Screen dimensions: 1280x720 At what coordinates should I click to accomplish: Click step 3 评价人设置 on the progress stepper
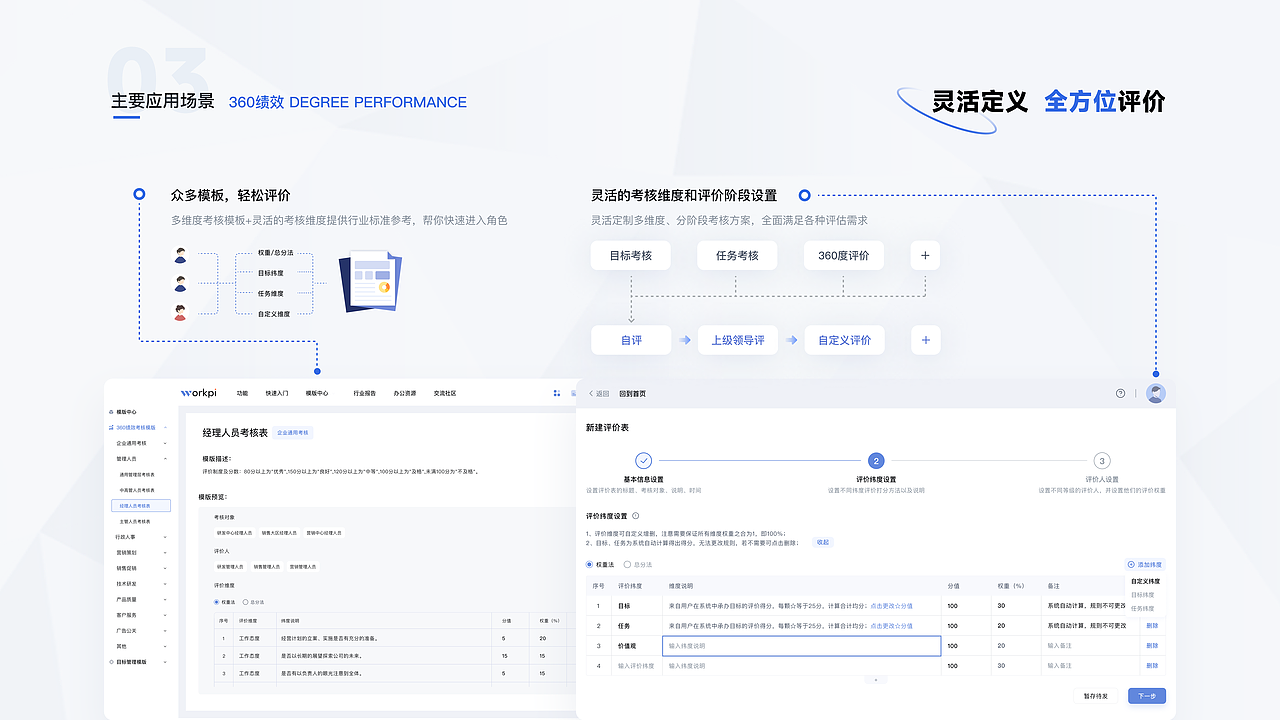(1101, 460)
